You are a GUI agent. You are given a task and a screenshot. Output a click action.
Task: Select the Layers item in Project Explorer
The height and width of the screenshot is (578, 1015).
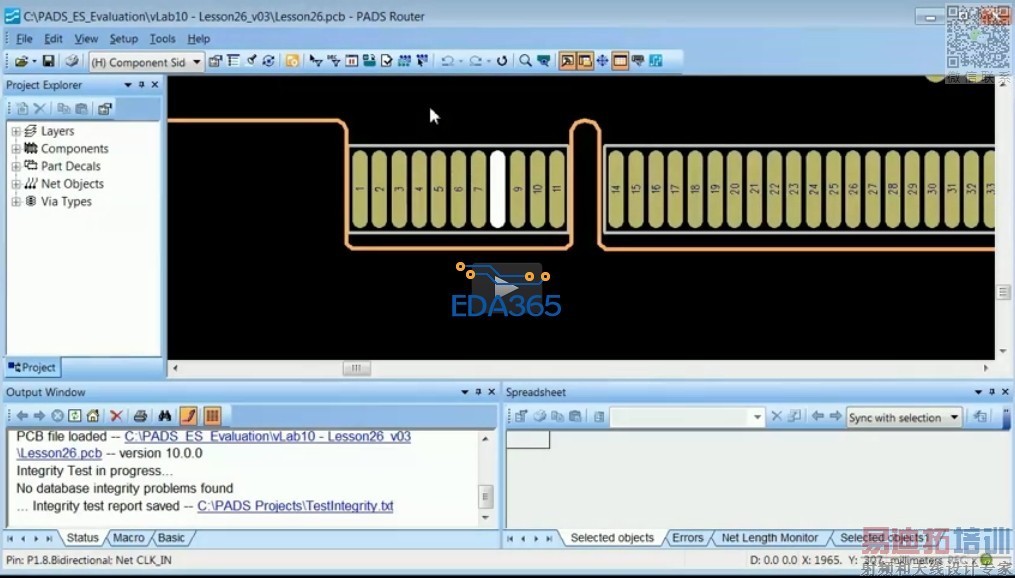[x=57, y=131]
